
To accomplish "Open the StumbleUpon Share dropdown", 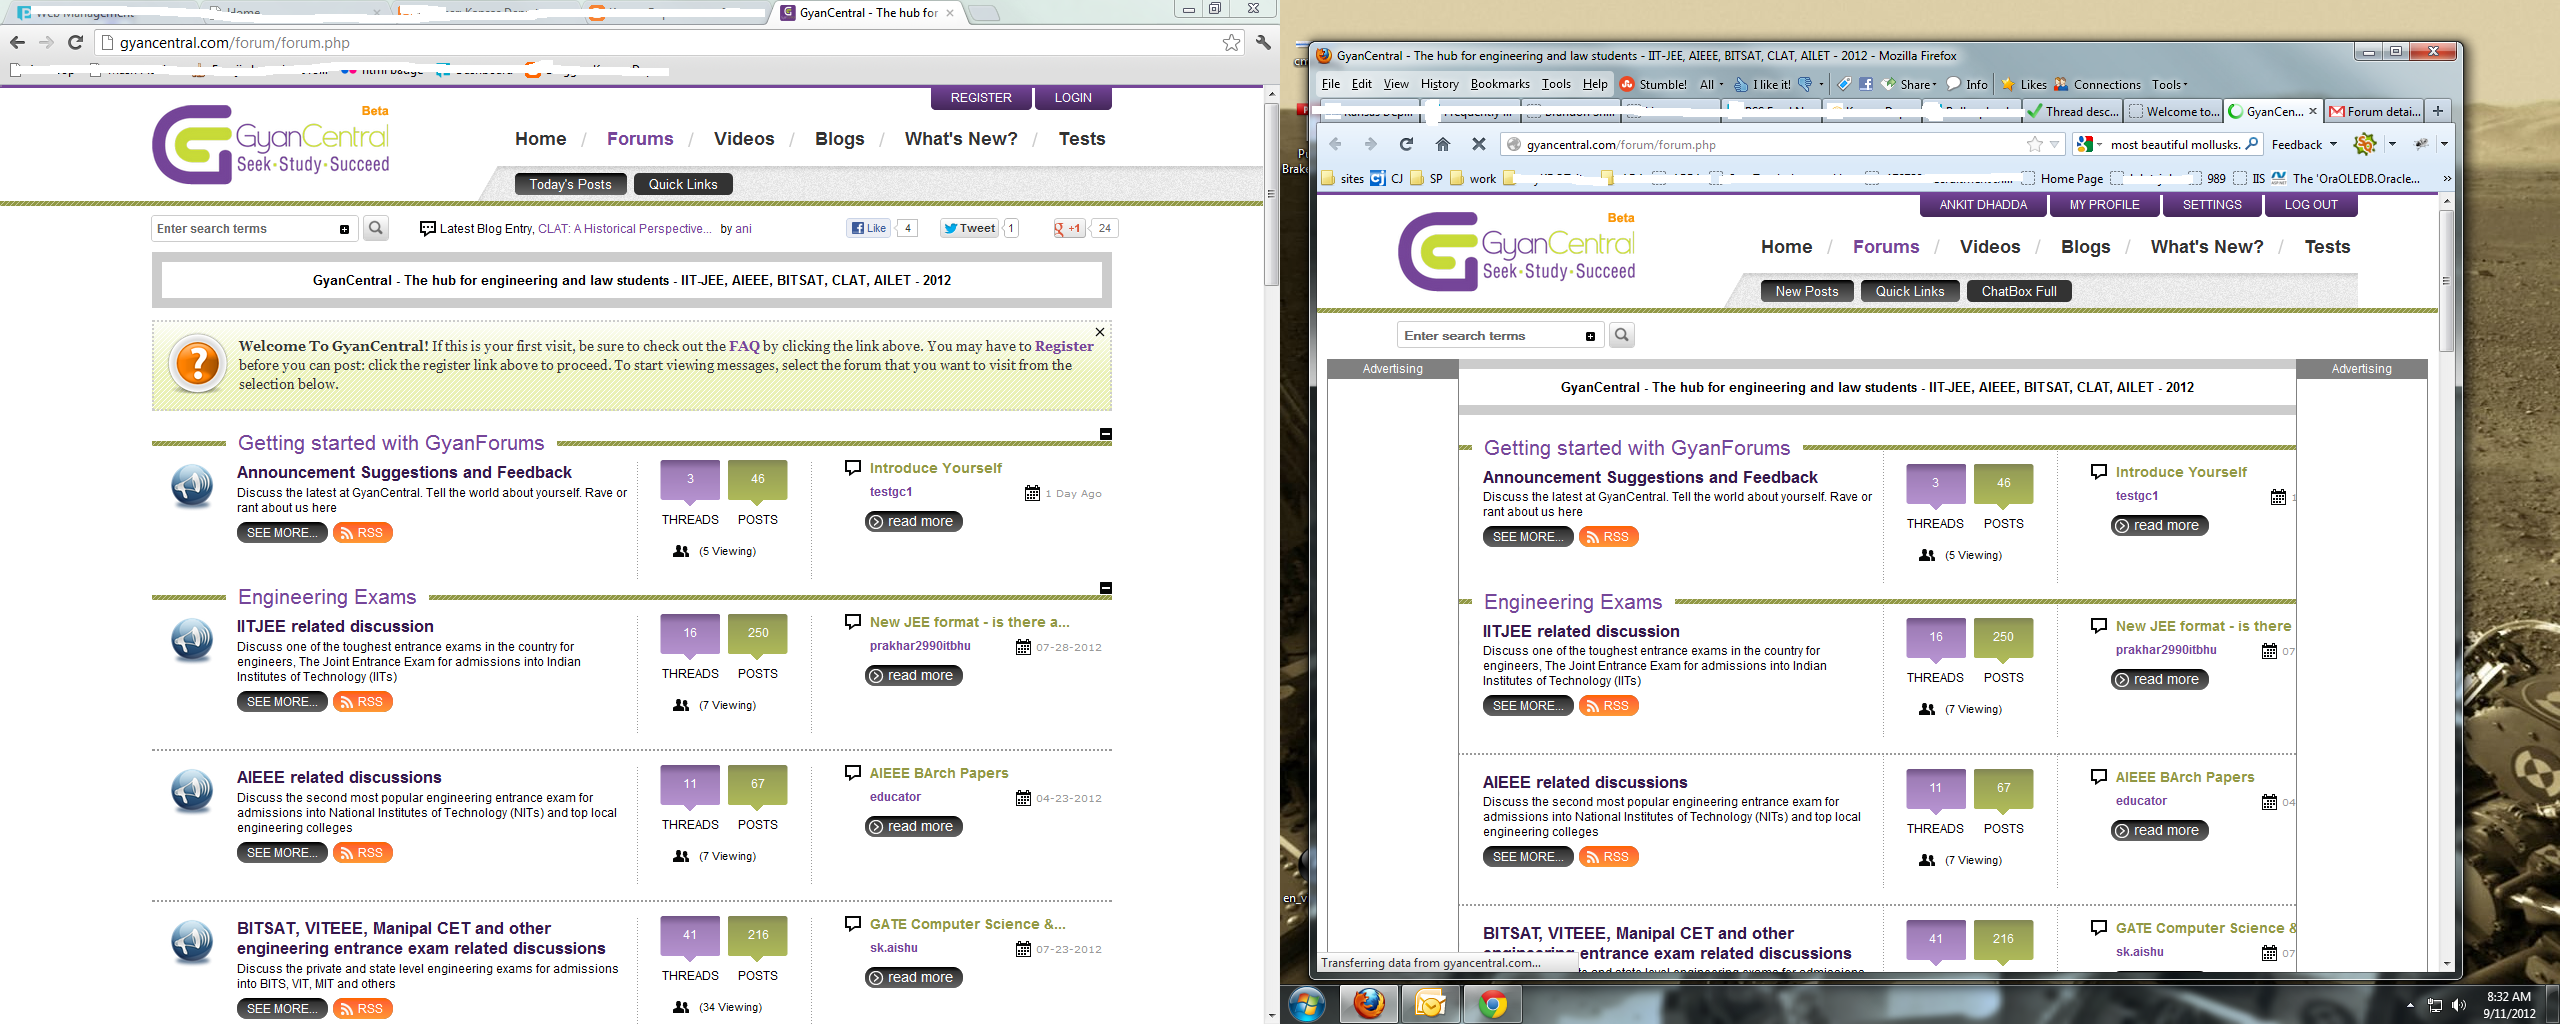I will [x=1910, y=84].
